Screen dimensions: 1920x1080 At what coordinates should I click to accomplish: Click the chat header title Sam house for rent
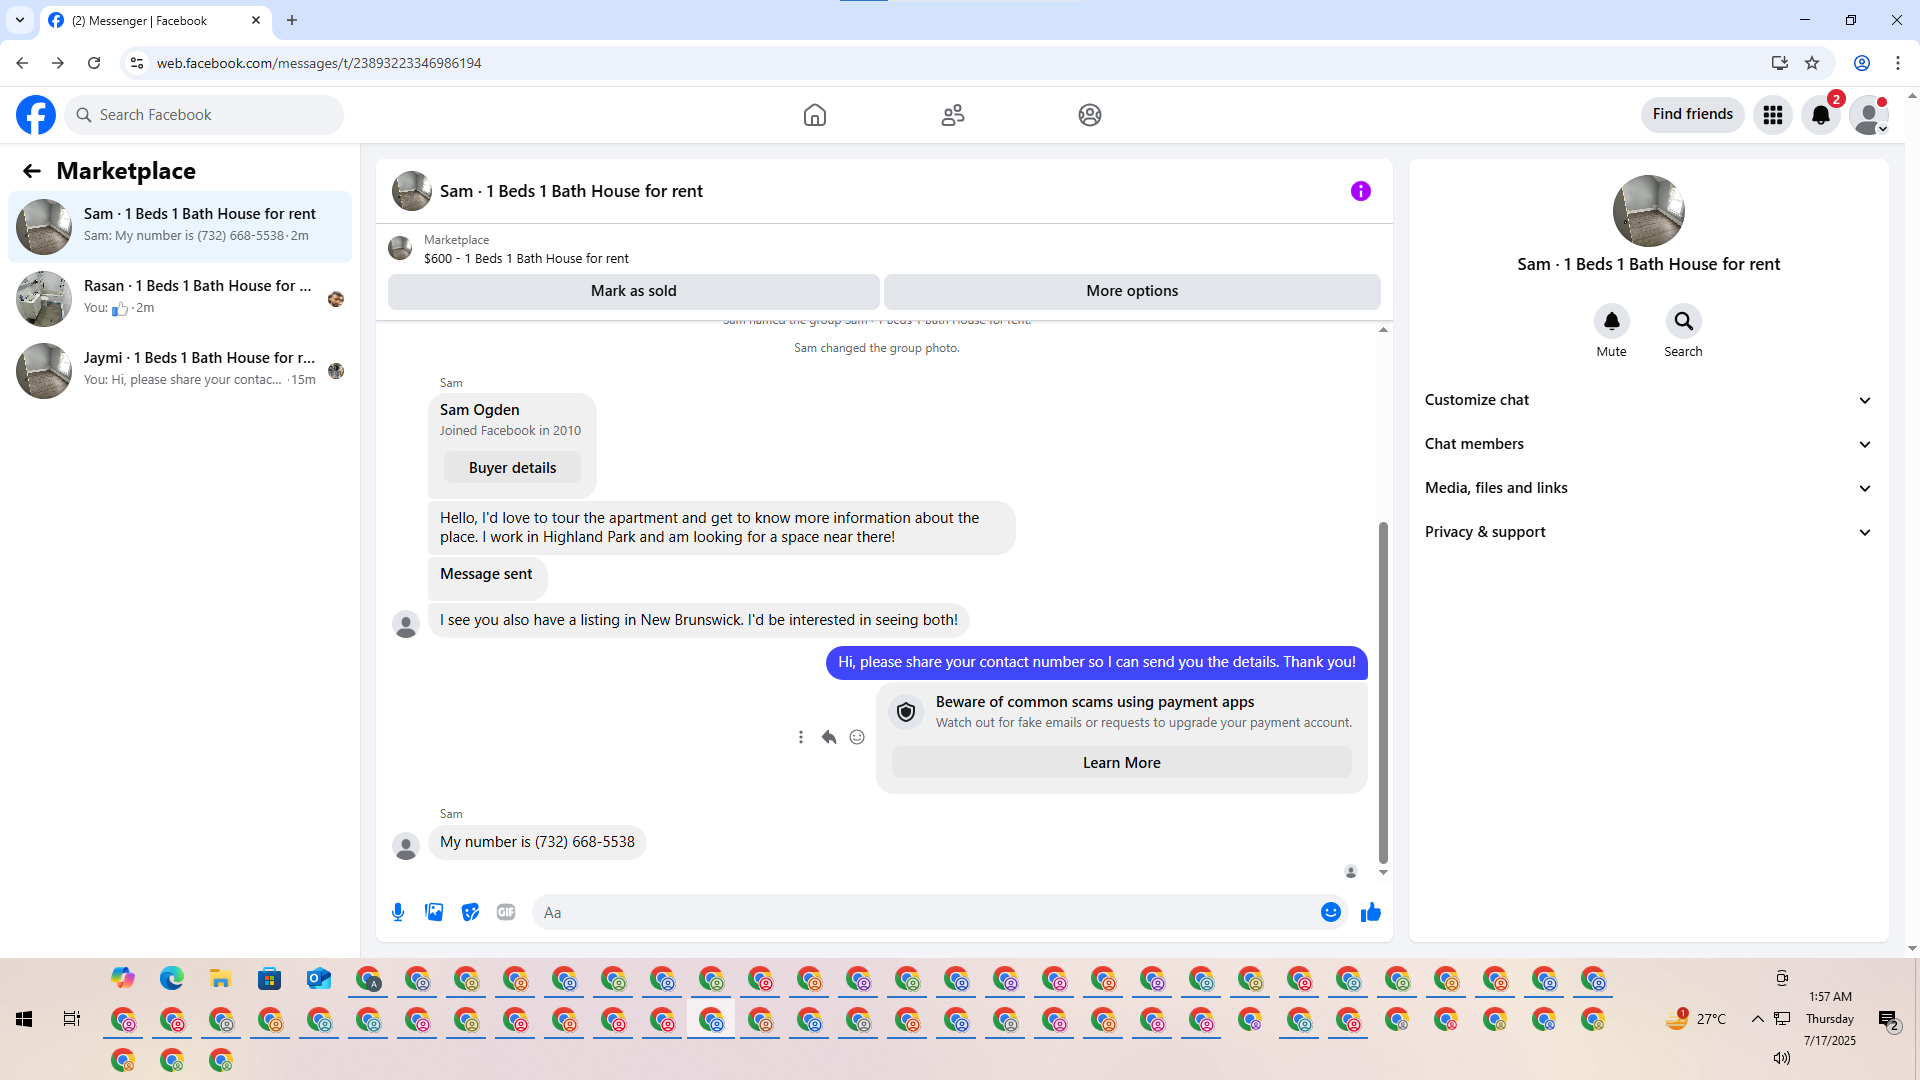571,191
